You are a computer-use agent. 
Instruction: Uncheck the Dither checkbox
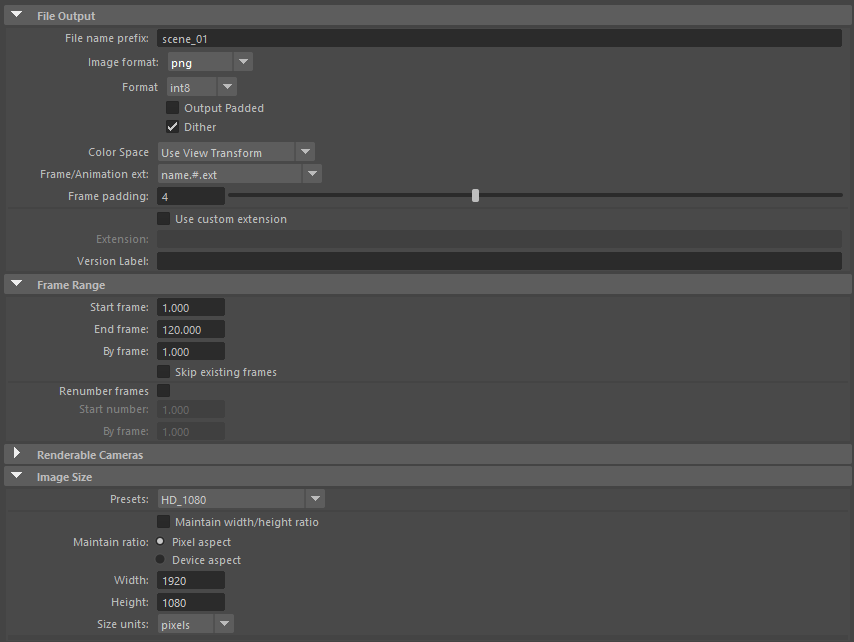click(x=173, y=127)
